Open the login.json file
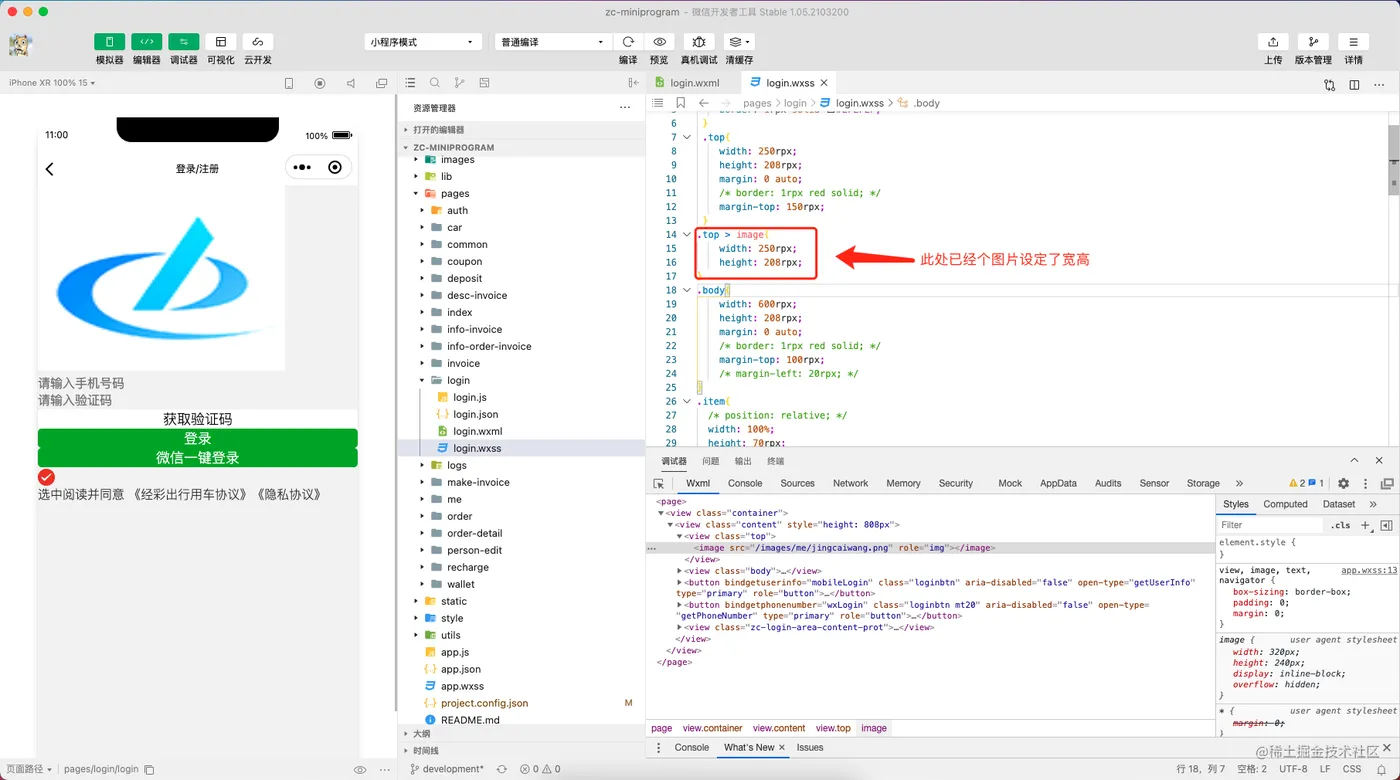 pos(475,415)
